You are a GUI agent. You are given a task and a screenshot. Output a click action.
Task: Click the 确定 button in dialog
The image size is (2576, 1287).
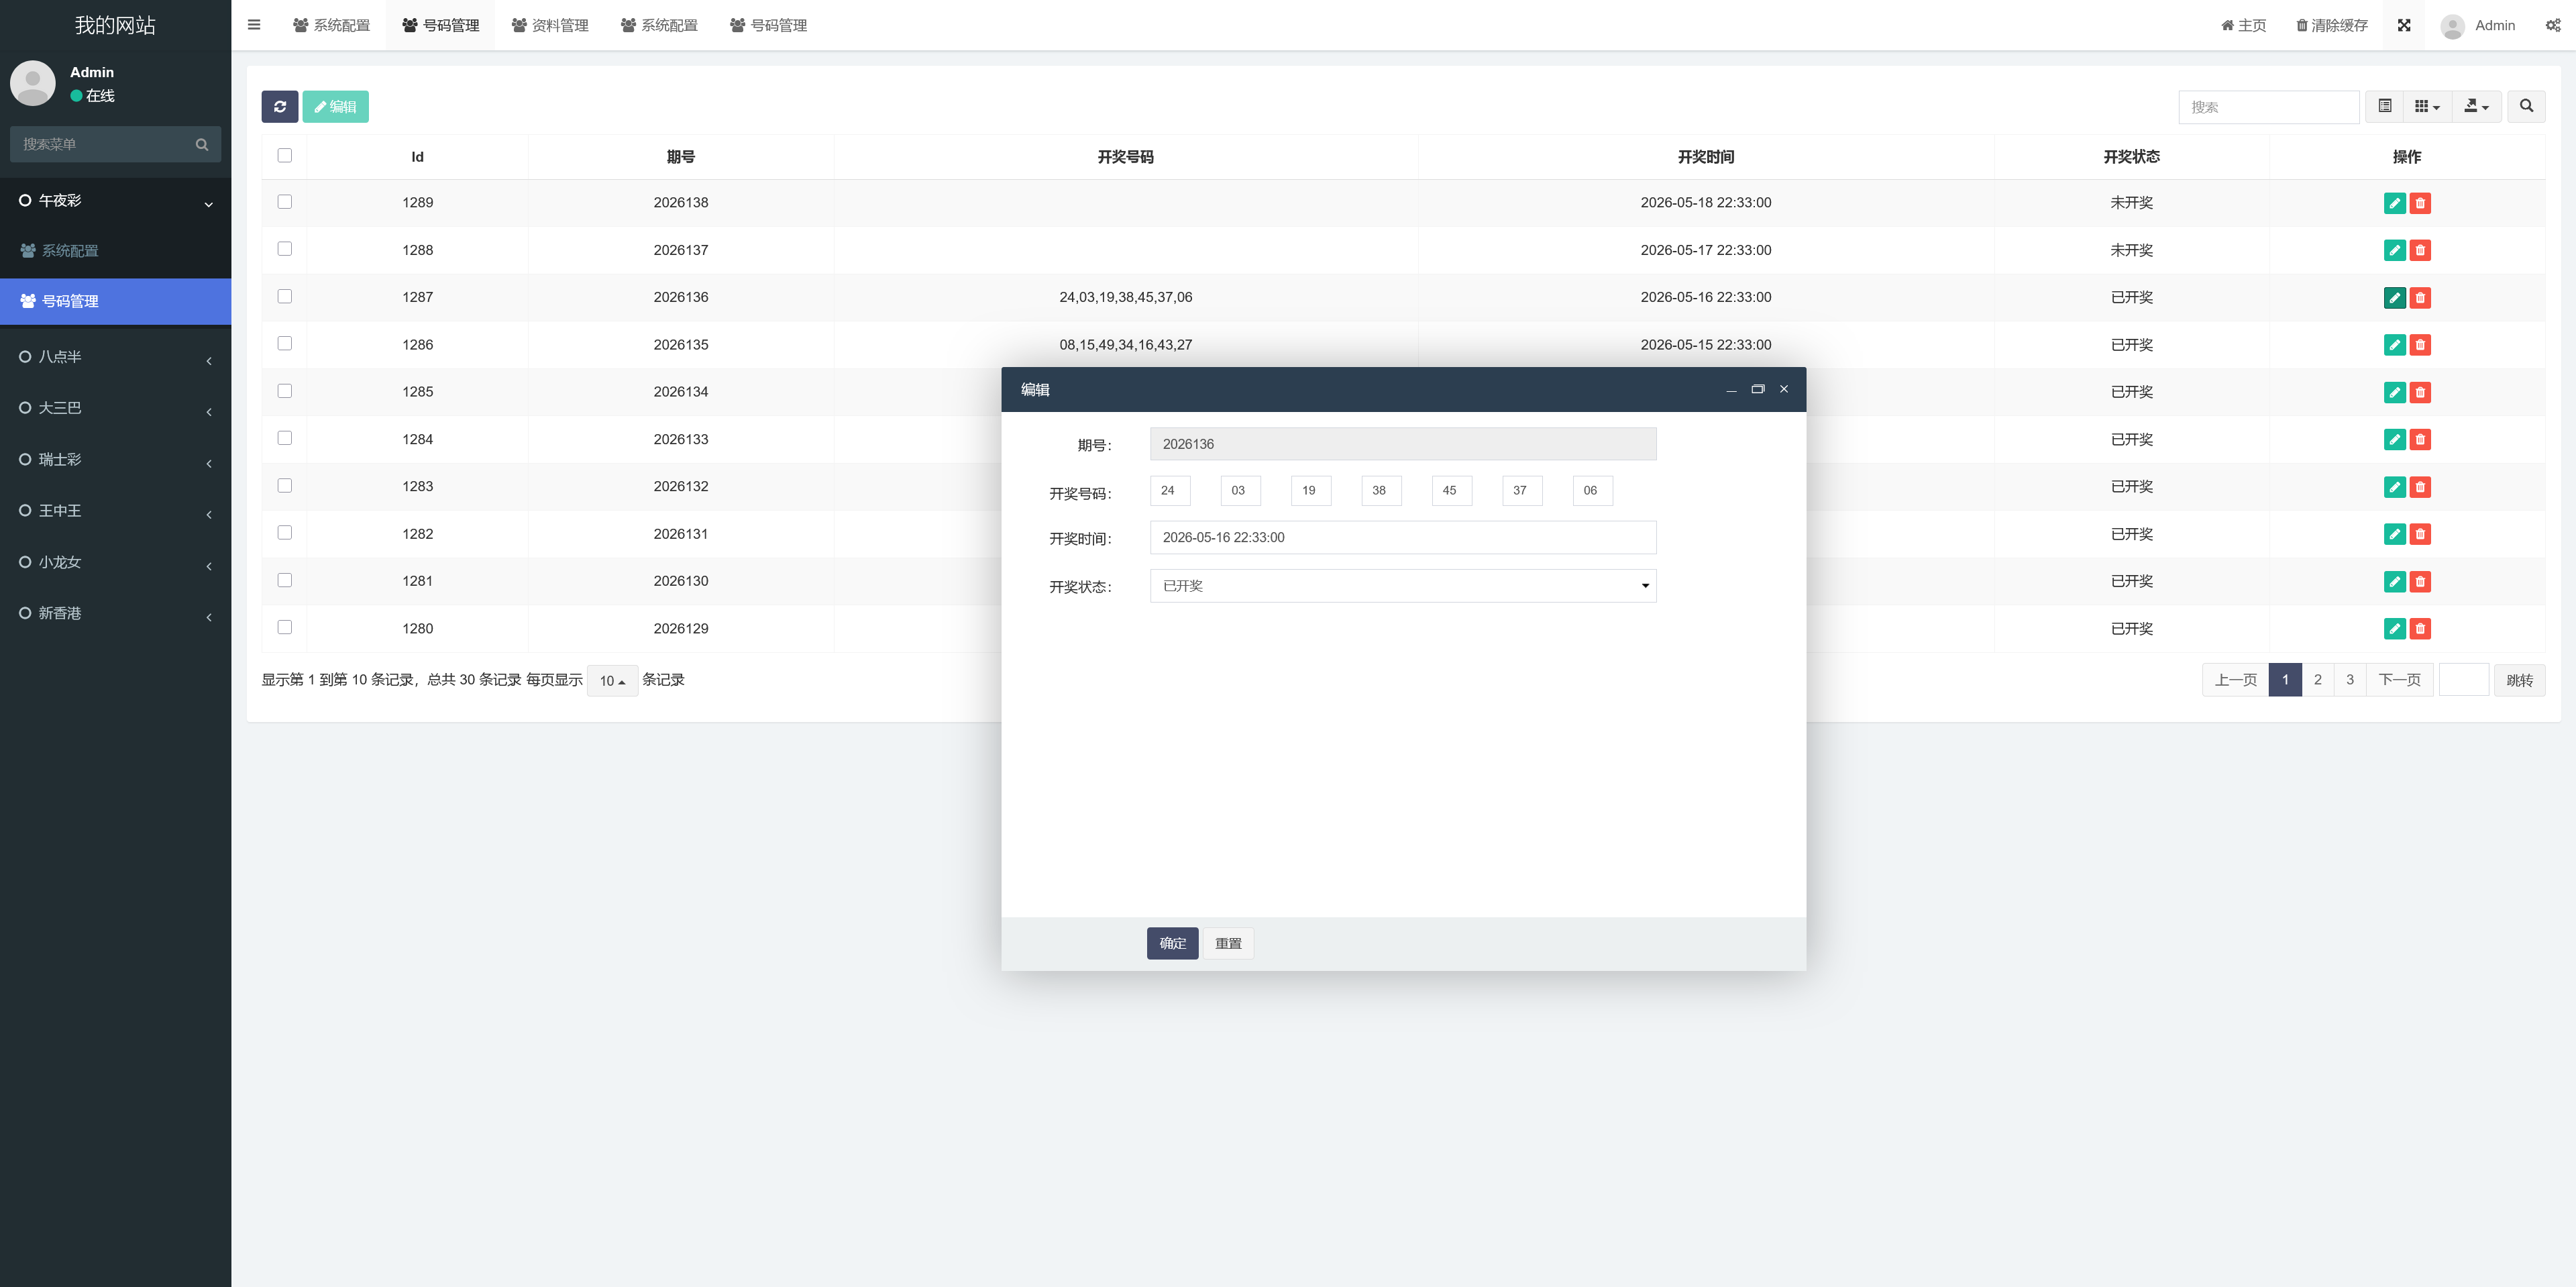(1172, 943)
